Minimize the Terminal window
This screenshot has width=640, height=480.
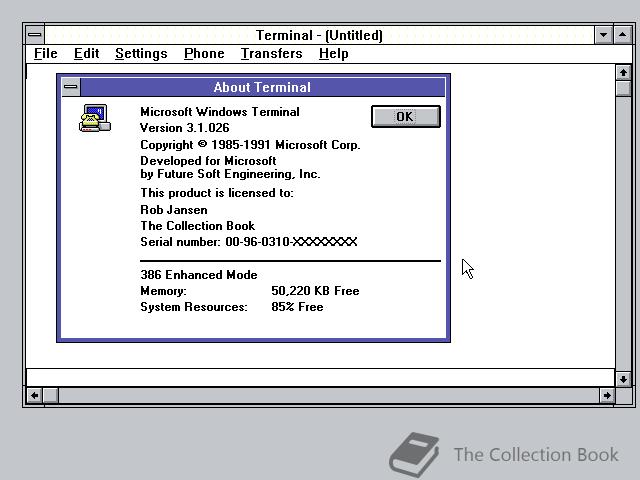(603, 35)
